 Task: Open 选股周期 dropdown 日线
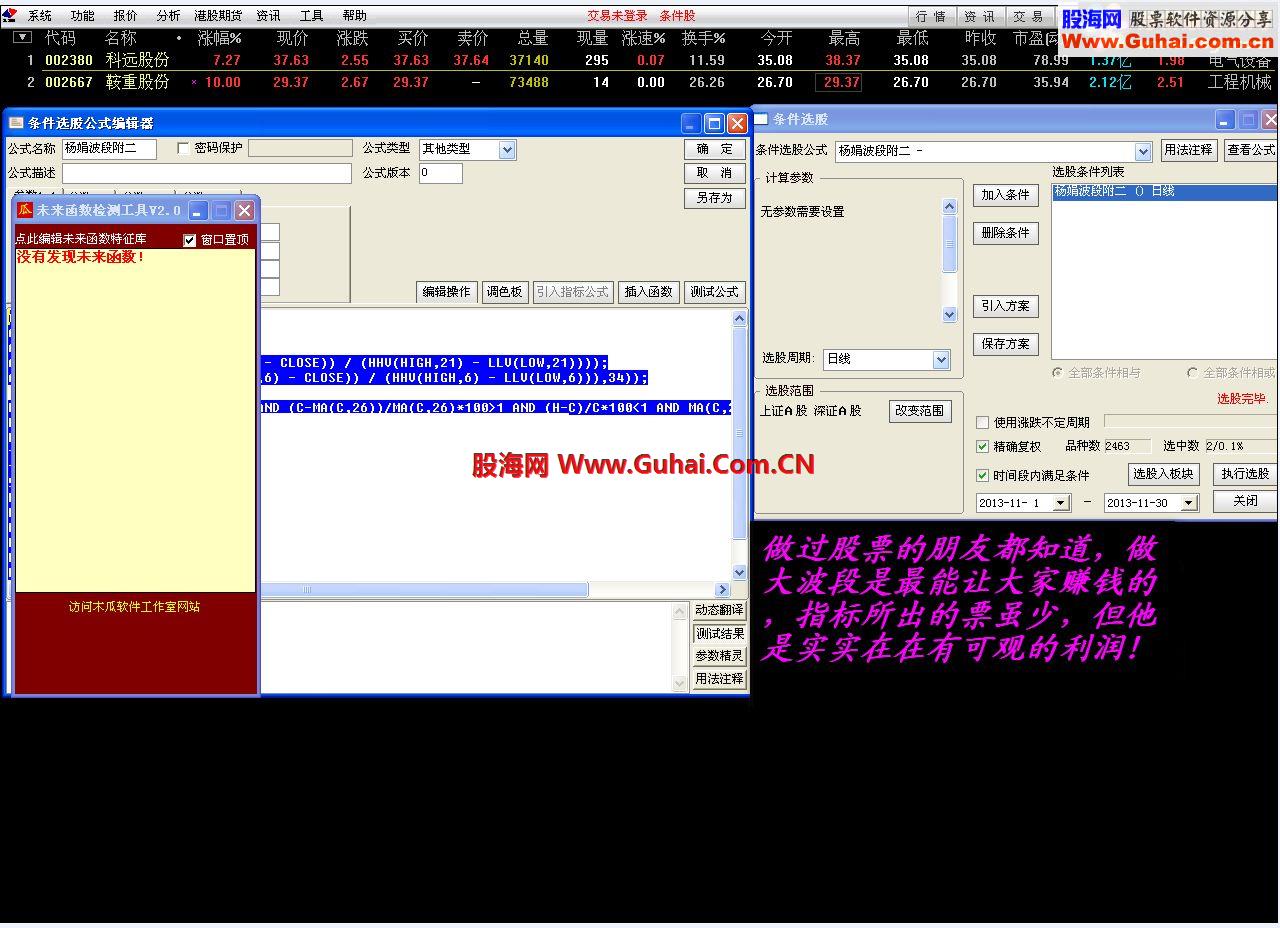[941, 360]
